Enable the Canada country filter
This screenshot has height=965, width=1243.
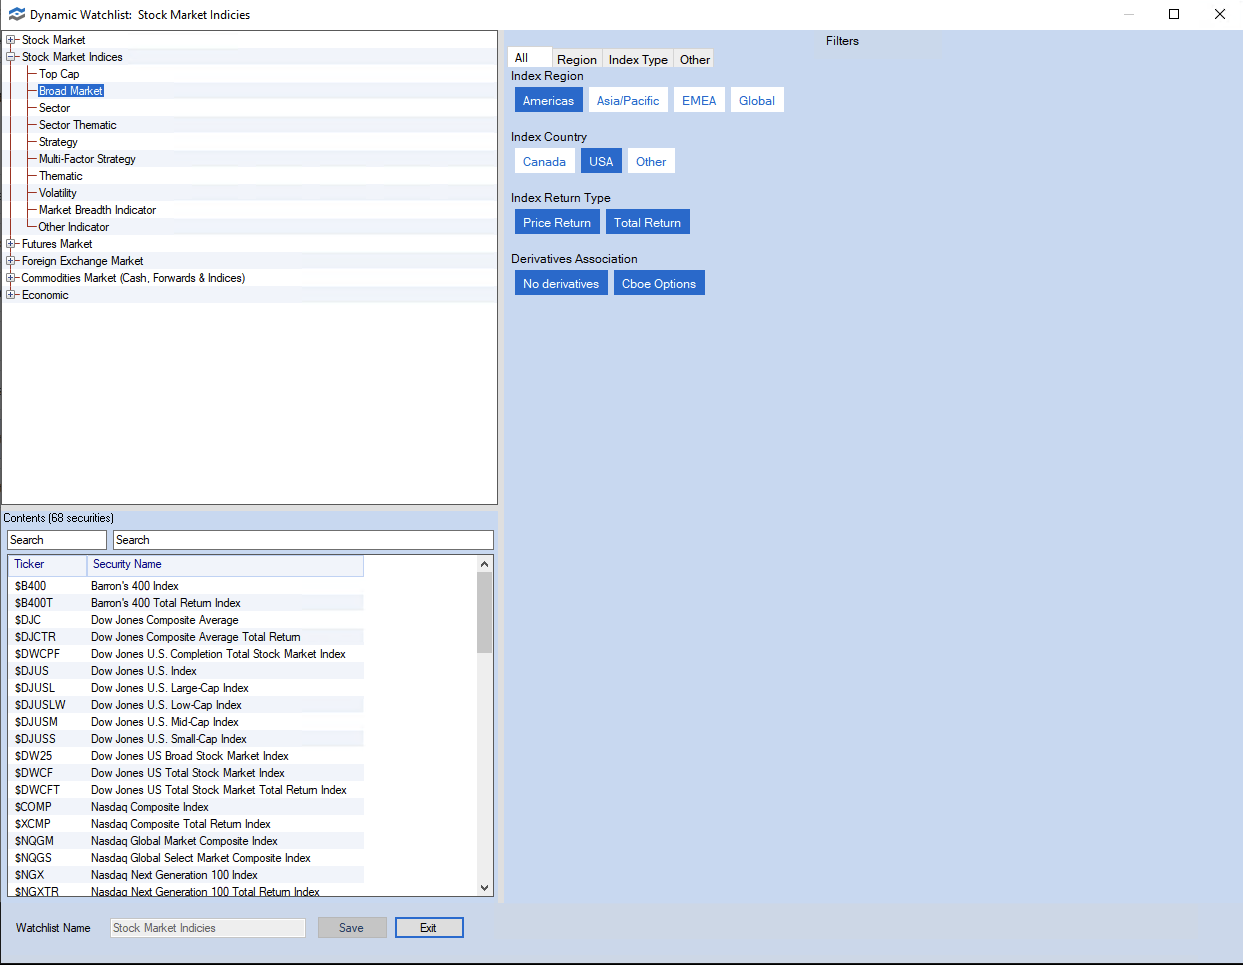coord(545,160)
